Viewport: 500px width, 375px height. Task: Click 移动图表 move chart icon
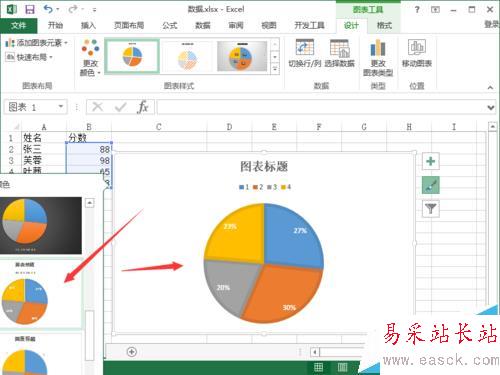[417, 53]
